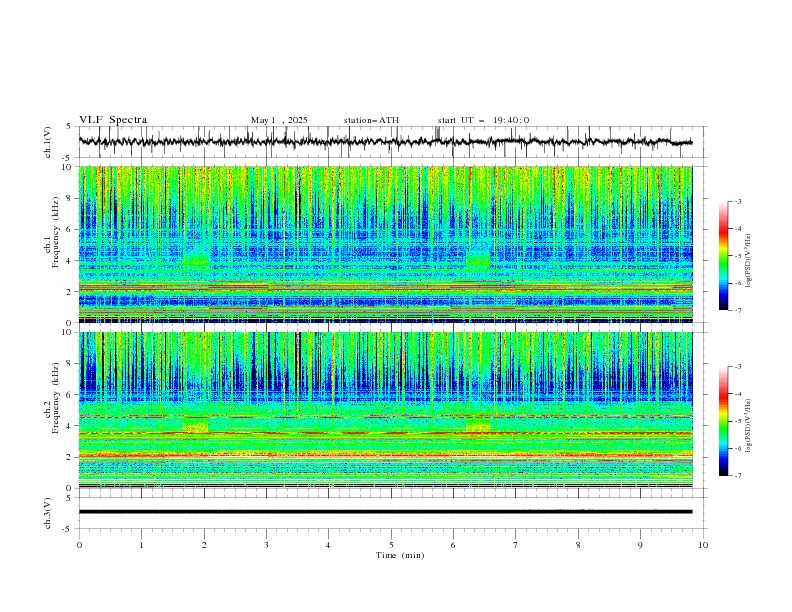
Task: Click the ch.1 spectrogram color scale bar
Action: pos(724,256)
